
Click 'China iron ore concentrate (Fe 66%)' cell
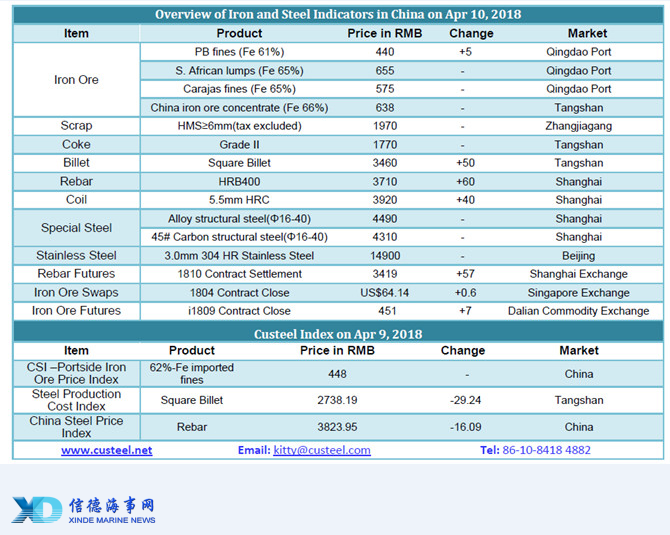239,108
